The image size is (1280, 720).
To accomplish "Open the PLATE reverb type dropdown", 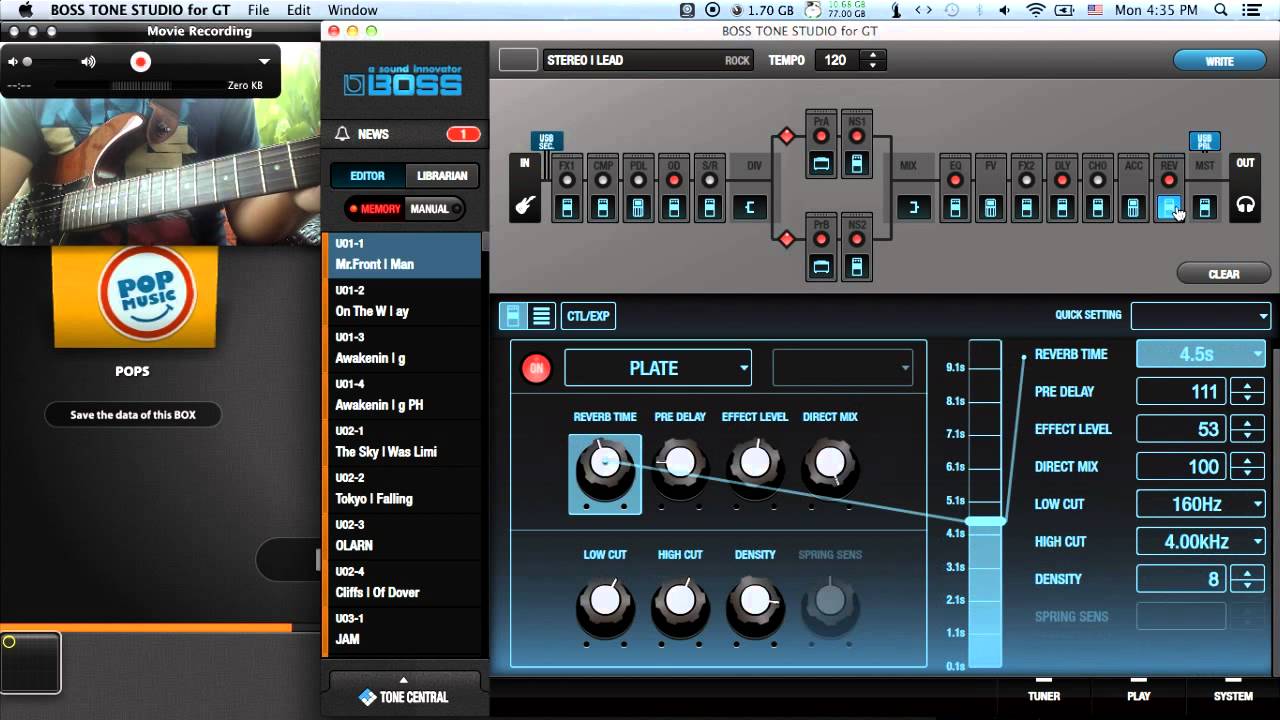I will 658,368.
